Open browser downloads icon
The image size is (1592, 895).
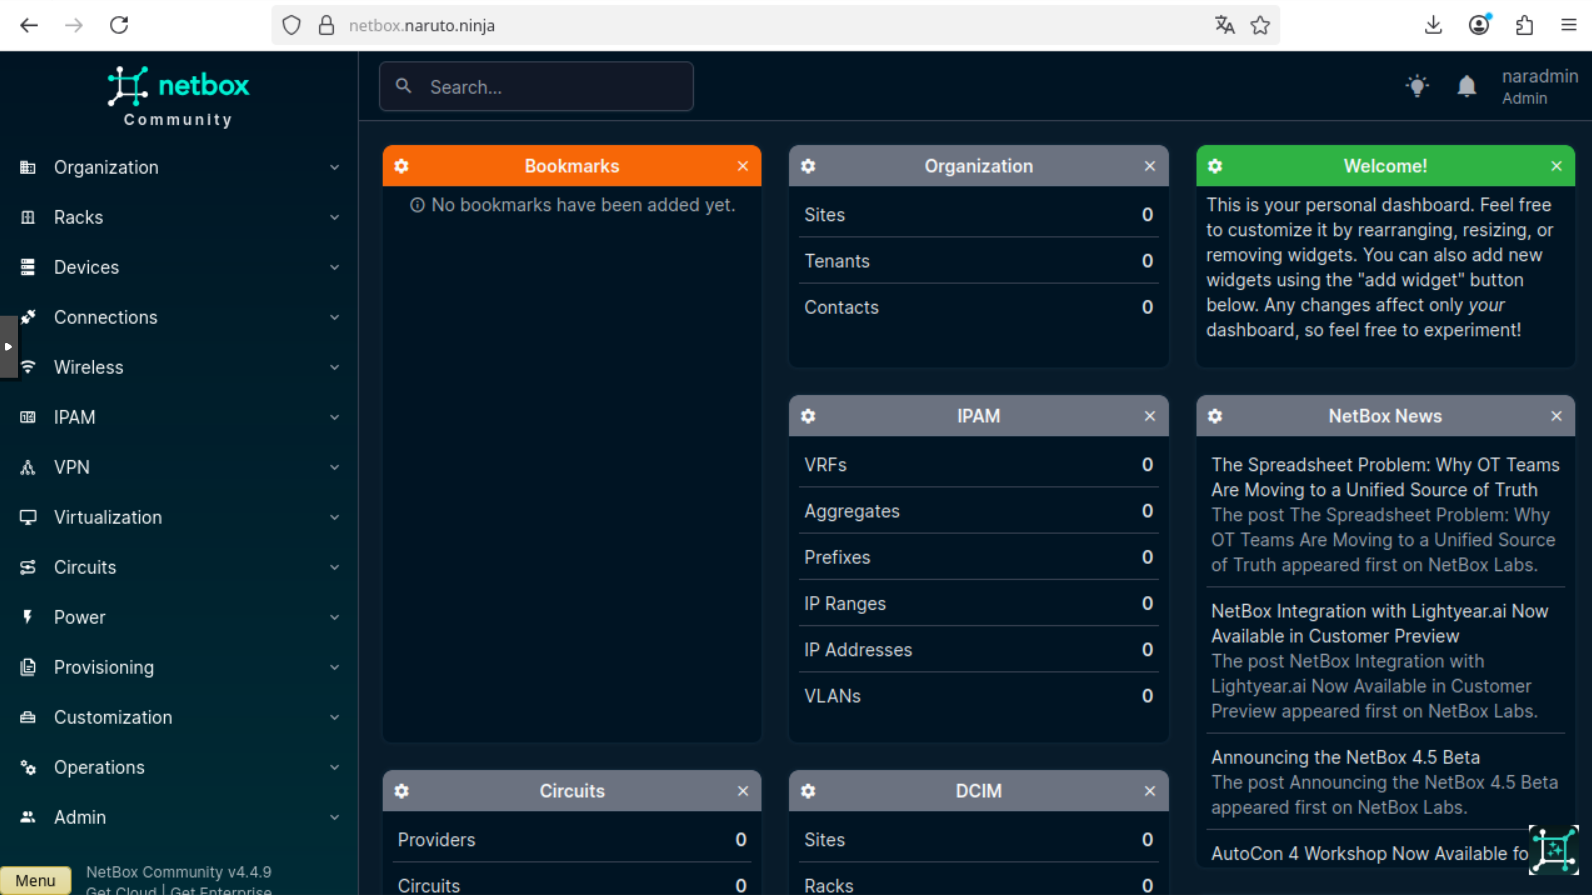point(1433,25)
